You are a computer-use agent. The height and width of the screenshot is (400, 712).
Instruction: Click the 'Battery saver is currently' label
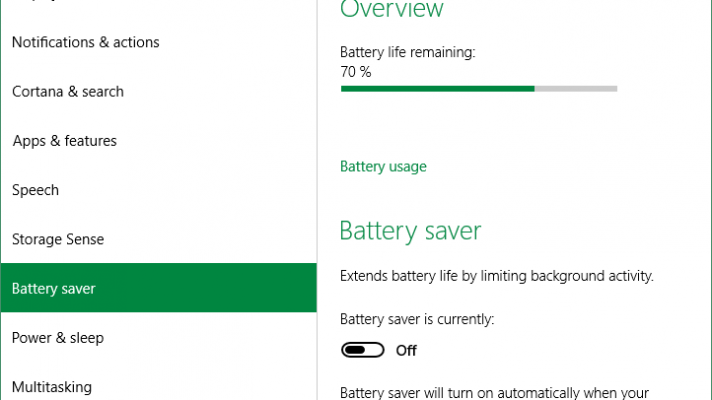point(417,319)
